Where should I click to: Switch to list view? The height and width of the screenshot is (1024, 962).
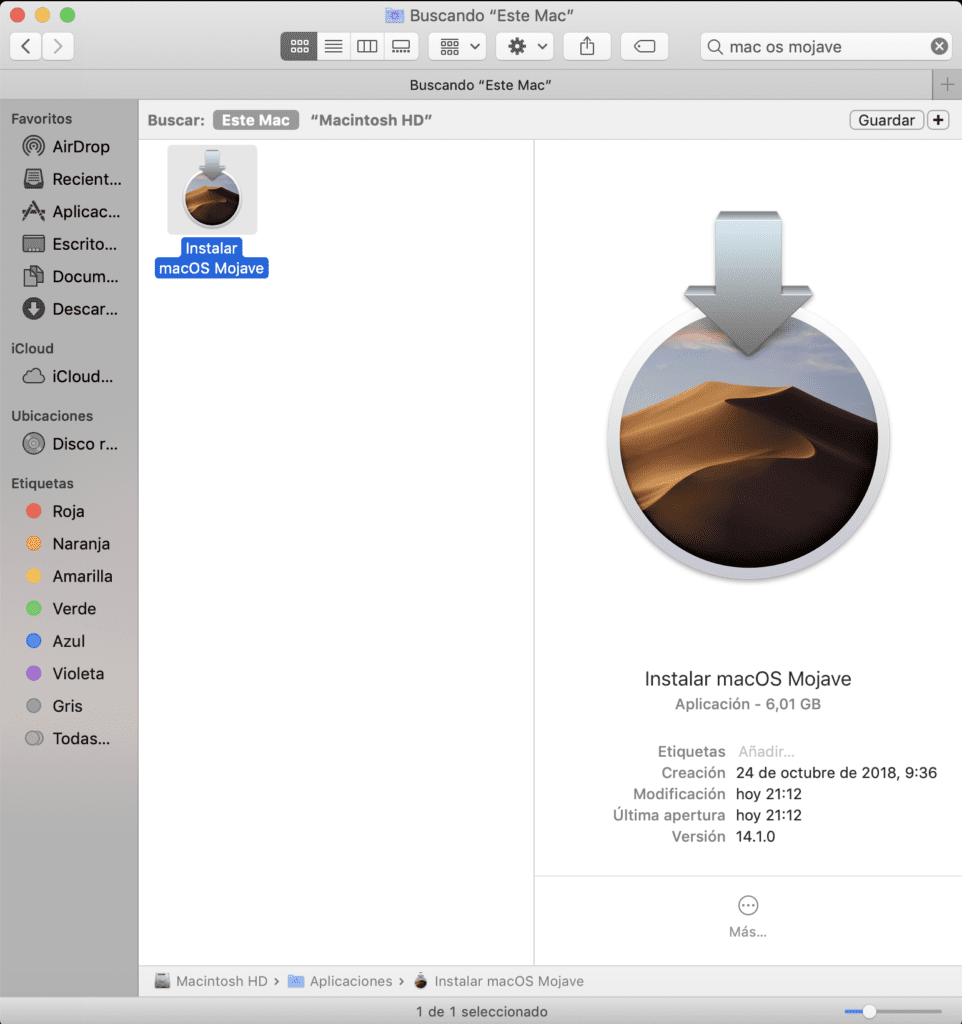(333, 46)
